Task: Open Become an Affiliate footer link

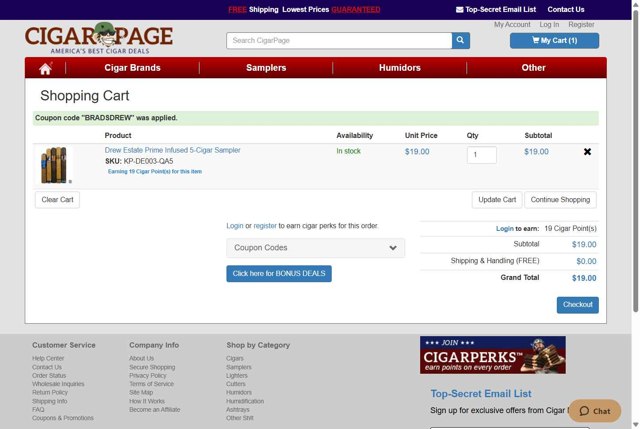Action: 155,409
